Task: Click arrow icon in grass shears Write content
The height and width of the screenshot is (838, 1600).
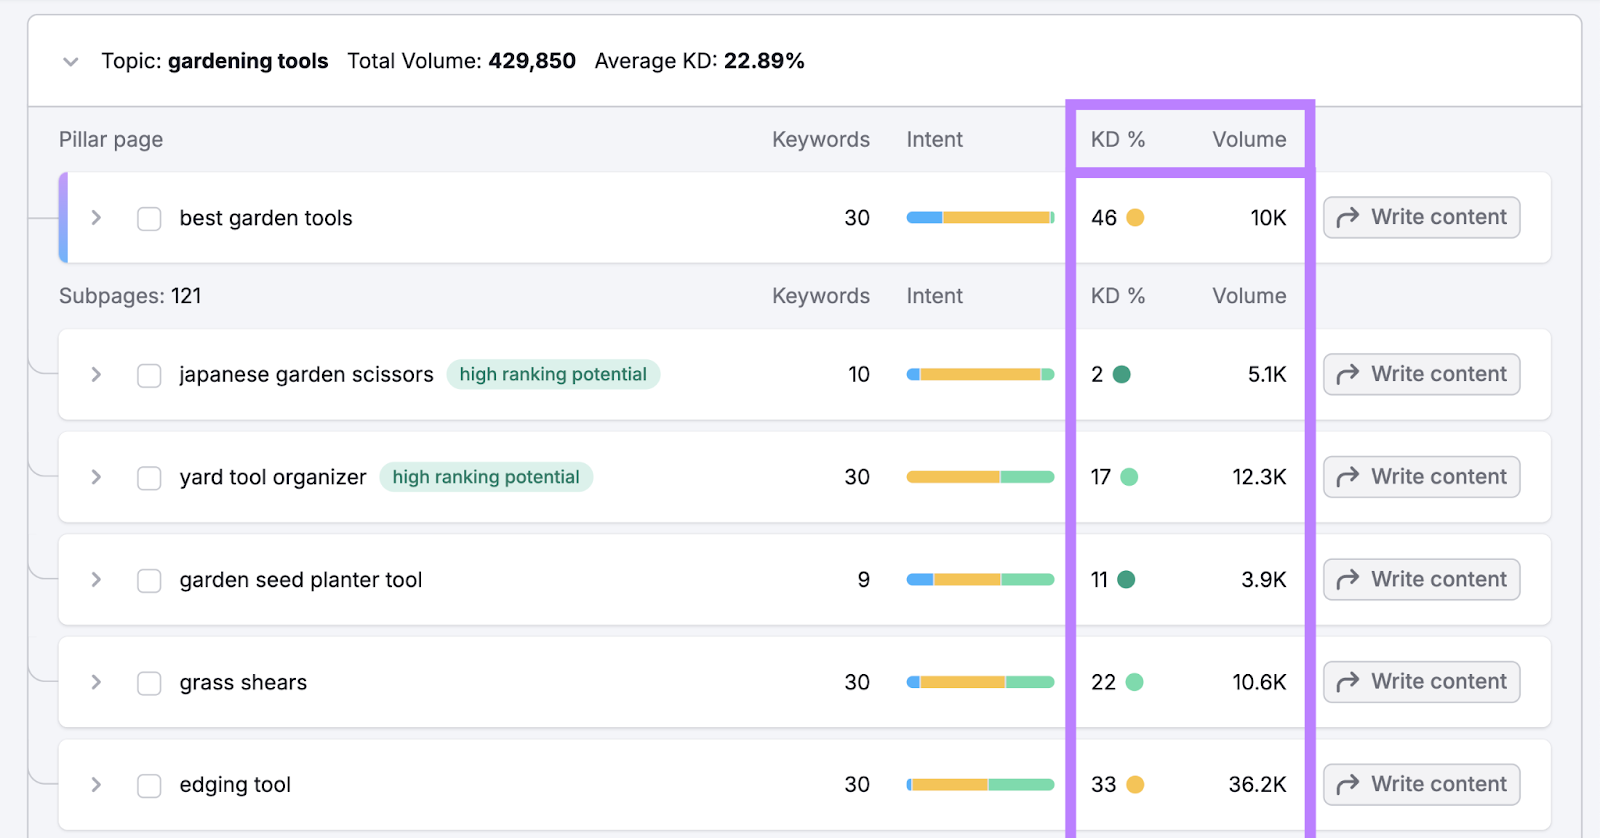Action: [x=1348, y=683]
